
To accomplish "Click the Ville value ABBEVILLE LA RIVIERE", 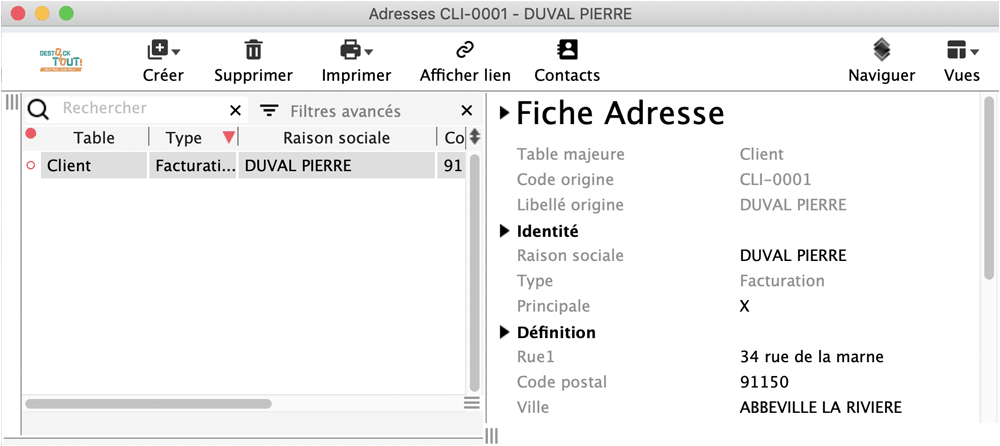I will [x=821, y=408].
